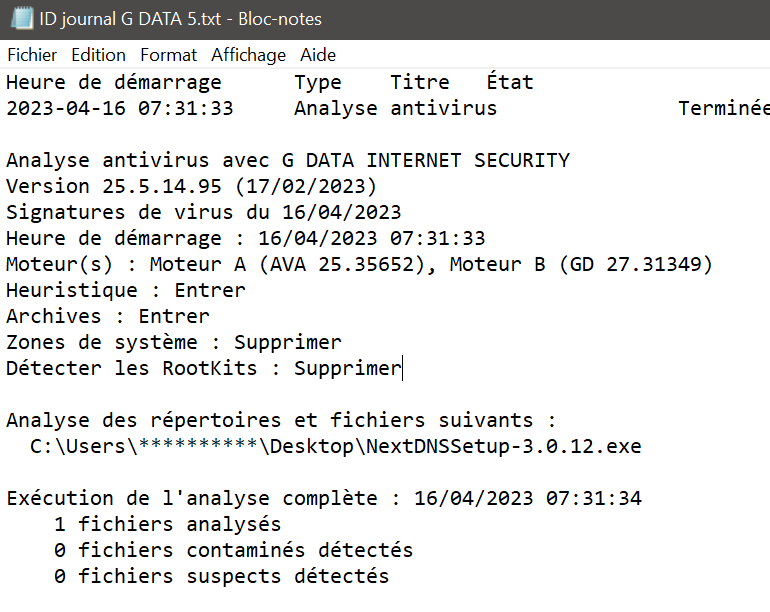This screenshot has width=770, height=612.
Task: Open the Affichage menu
Action: pos(248,55)
